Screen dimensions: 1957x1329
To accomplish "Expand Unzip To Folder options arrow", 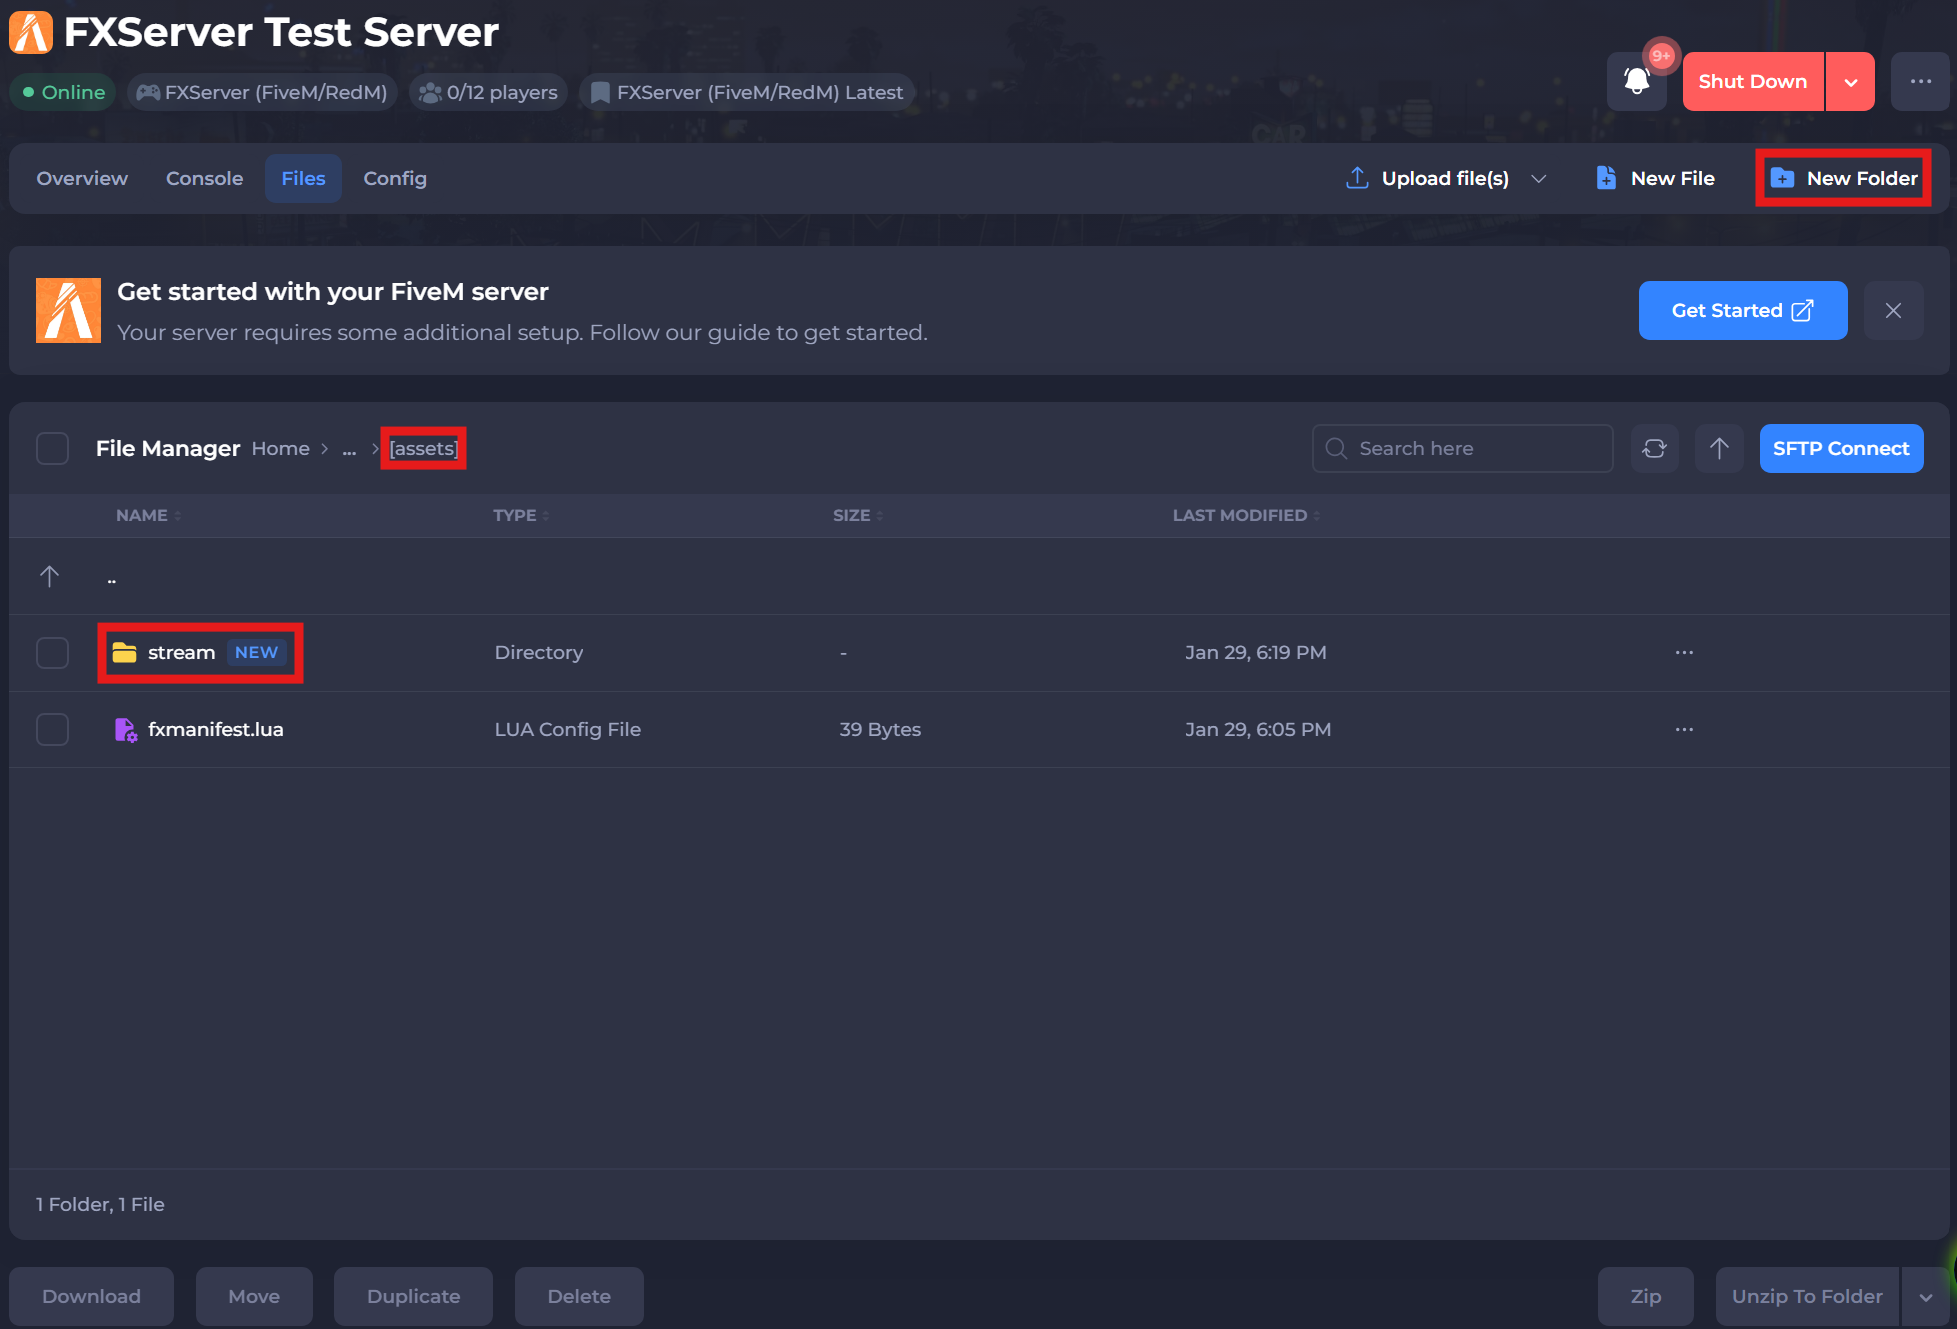I will click(x=1925, y=1296).
